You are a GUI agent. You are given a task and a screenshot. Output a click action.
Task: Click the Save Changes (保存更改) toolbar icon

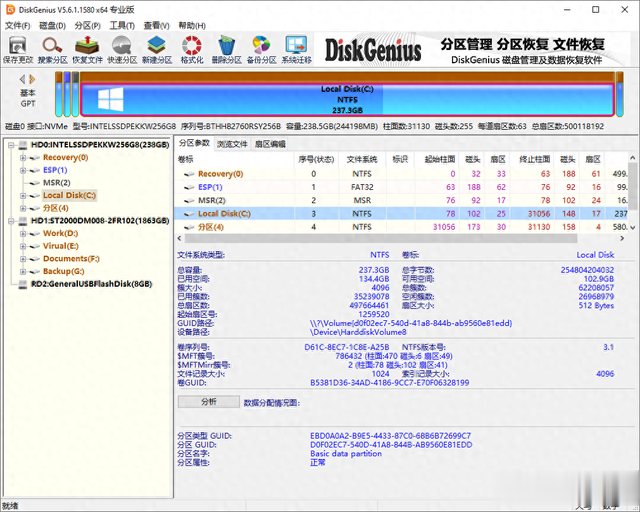[18, 49]
